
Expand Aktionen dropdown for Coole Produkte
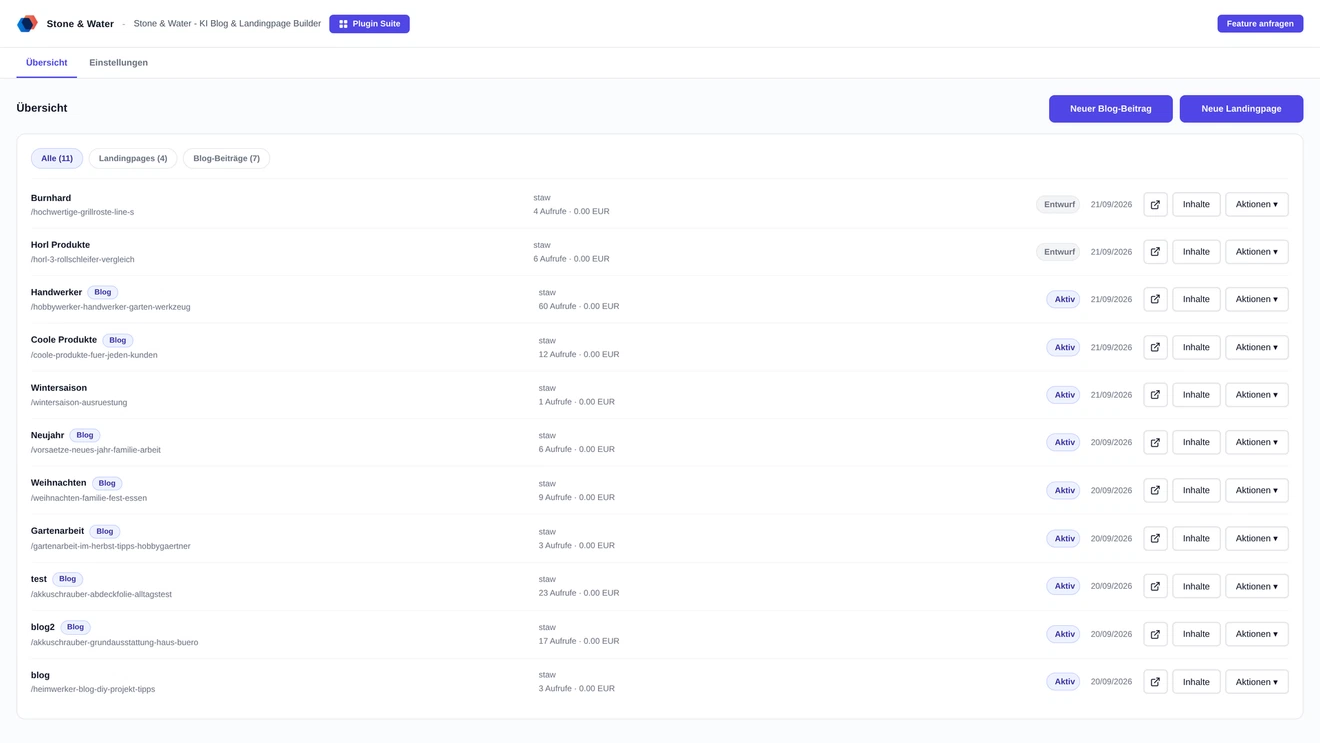[1256, 347]
